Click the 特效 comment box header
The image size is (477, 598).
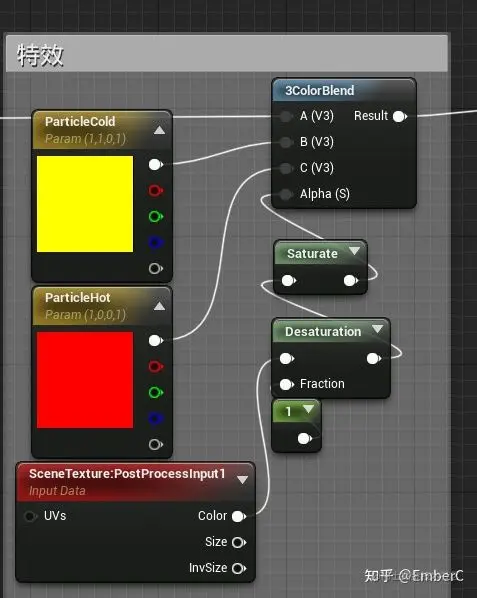pyautogui.click(x=226, y=54)
